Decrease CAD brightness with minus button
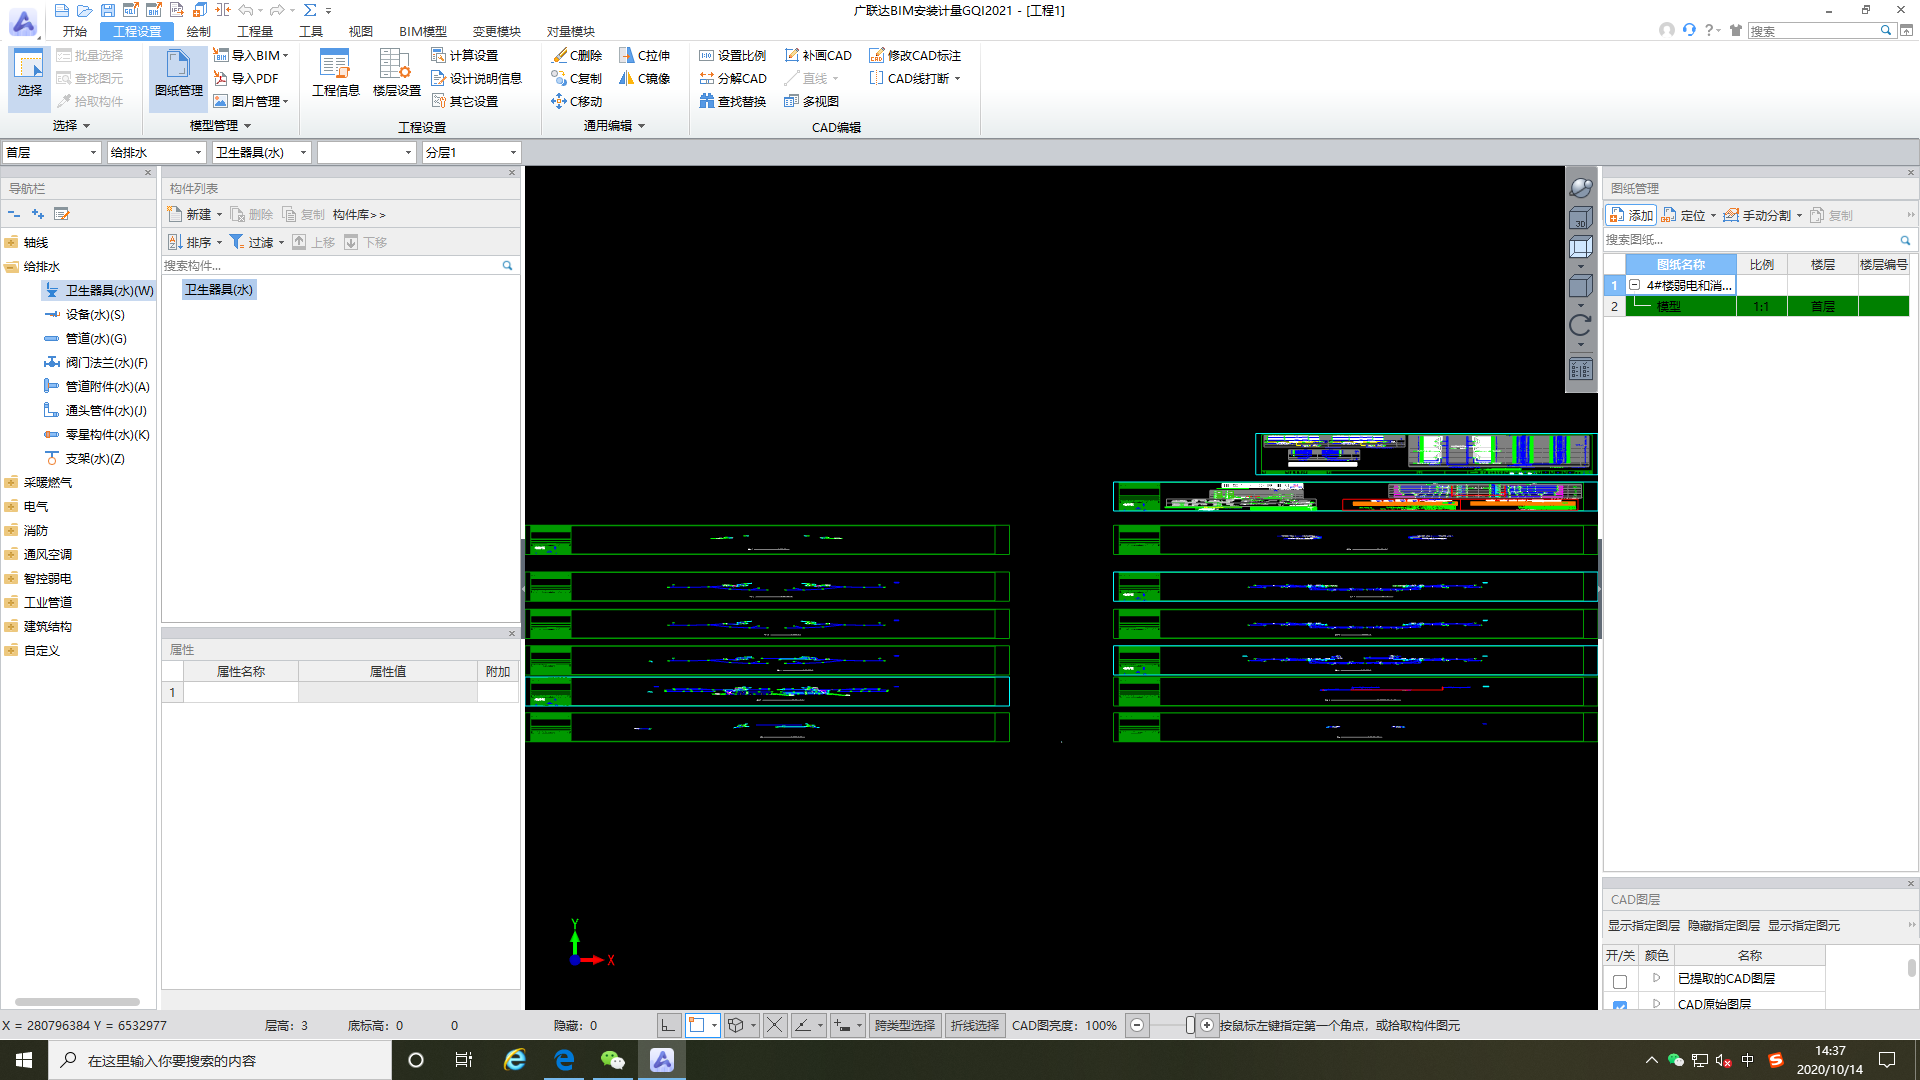 pyautogui.click(x=1137, y=1025)
